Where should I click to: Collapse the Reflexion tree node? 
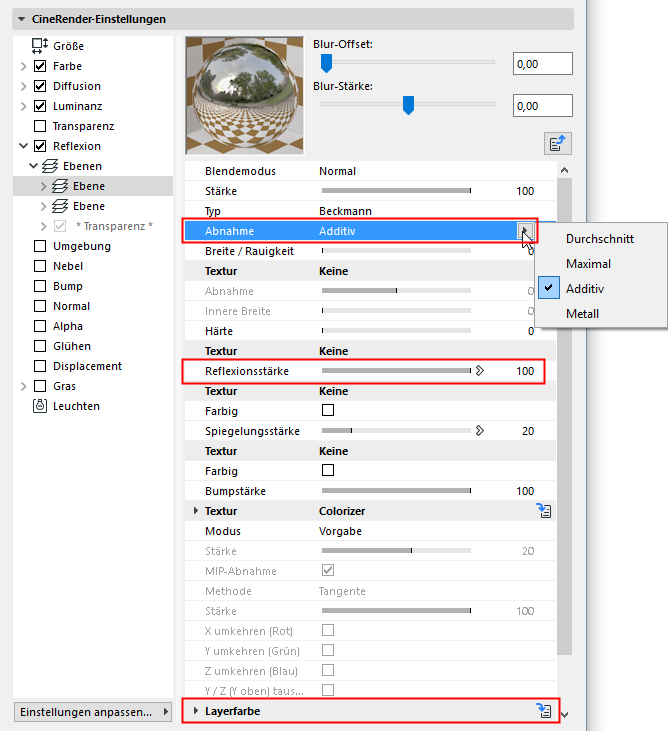click(x=24, y=146)
